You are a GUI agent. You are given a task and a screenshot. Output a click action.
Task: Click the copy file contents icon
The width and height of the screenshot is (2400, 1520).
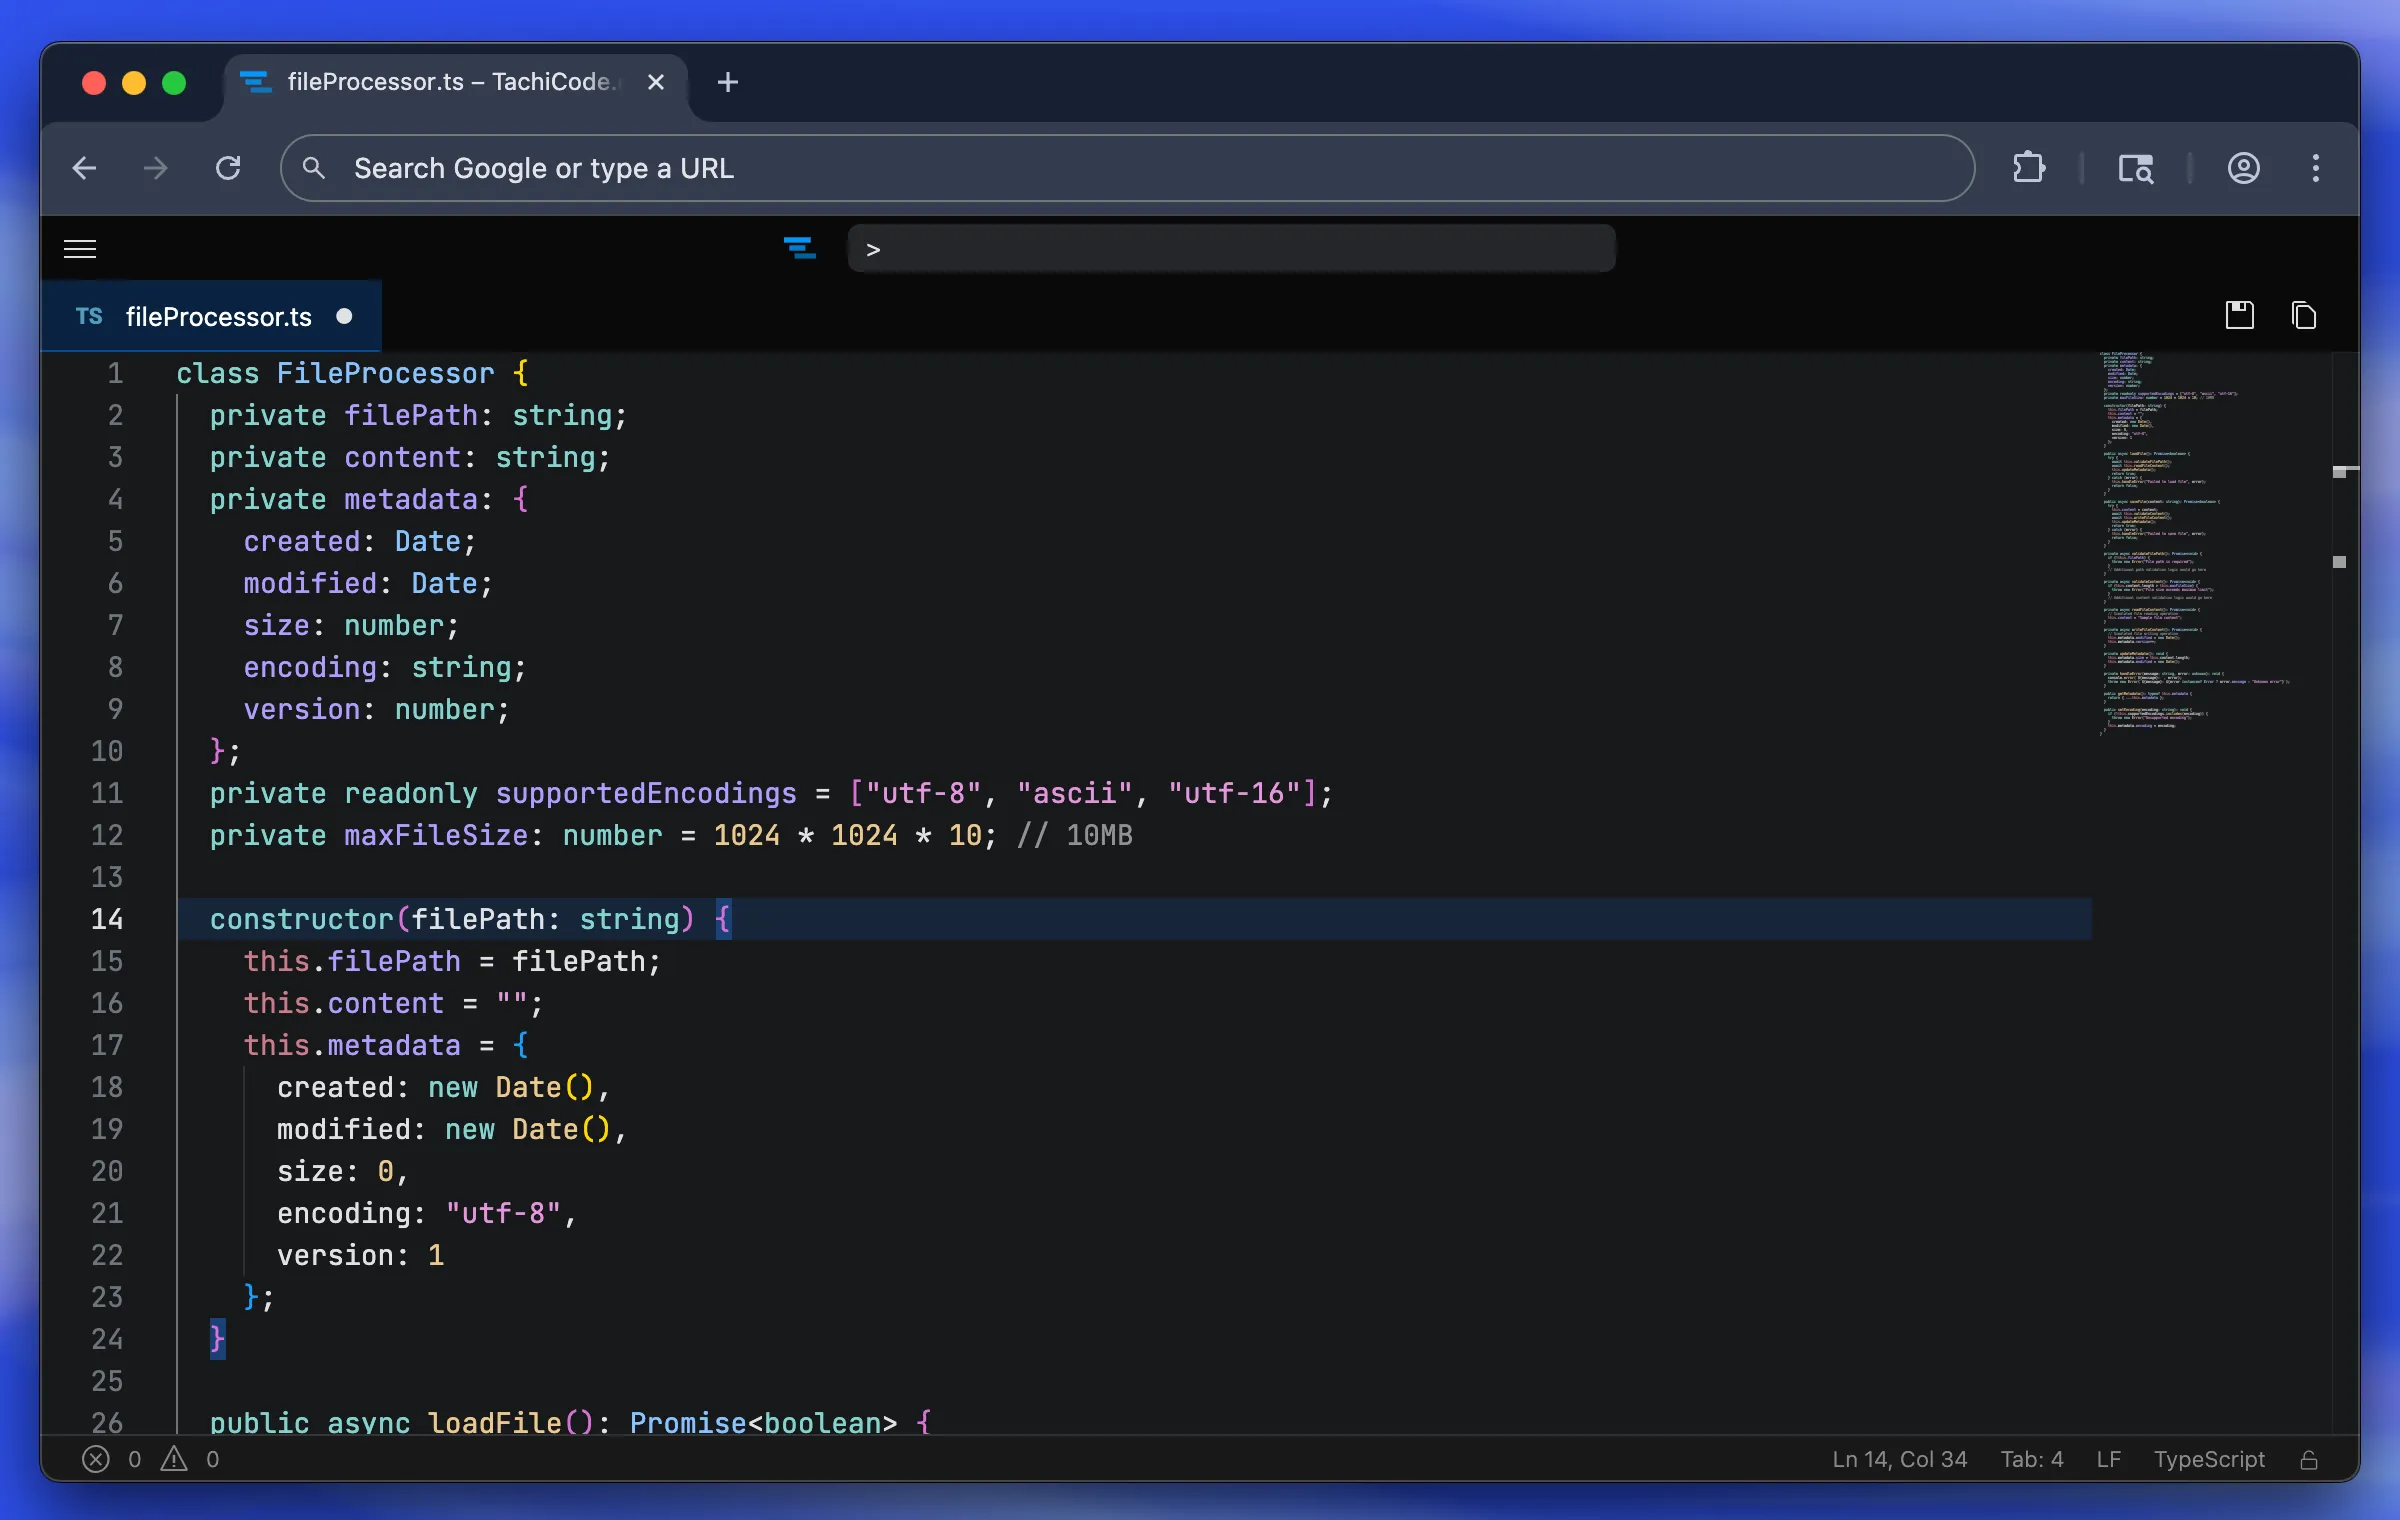point(2304,316)
